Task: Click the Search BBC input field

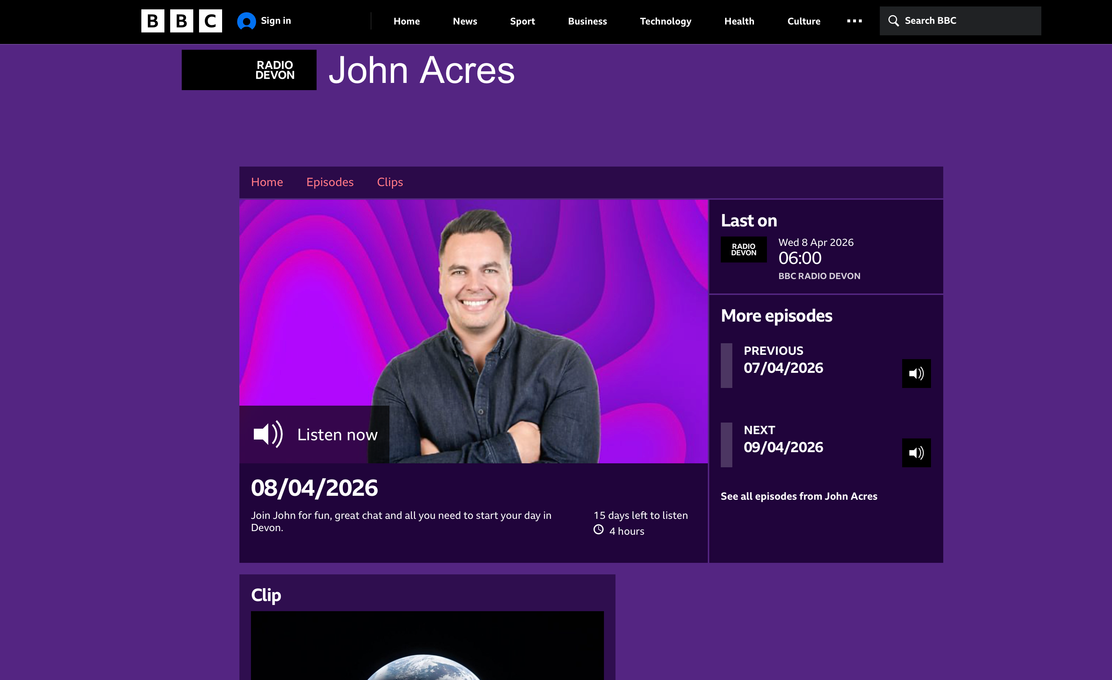Action: click(x=960, y=21)
